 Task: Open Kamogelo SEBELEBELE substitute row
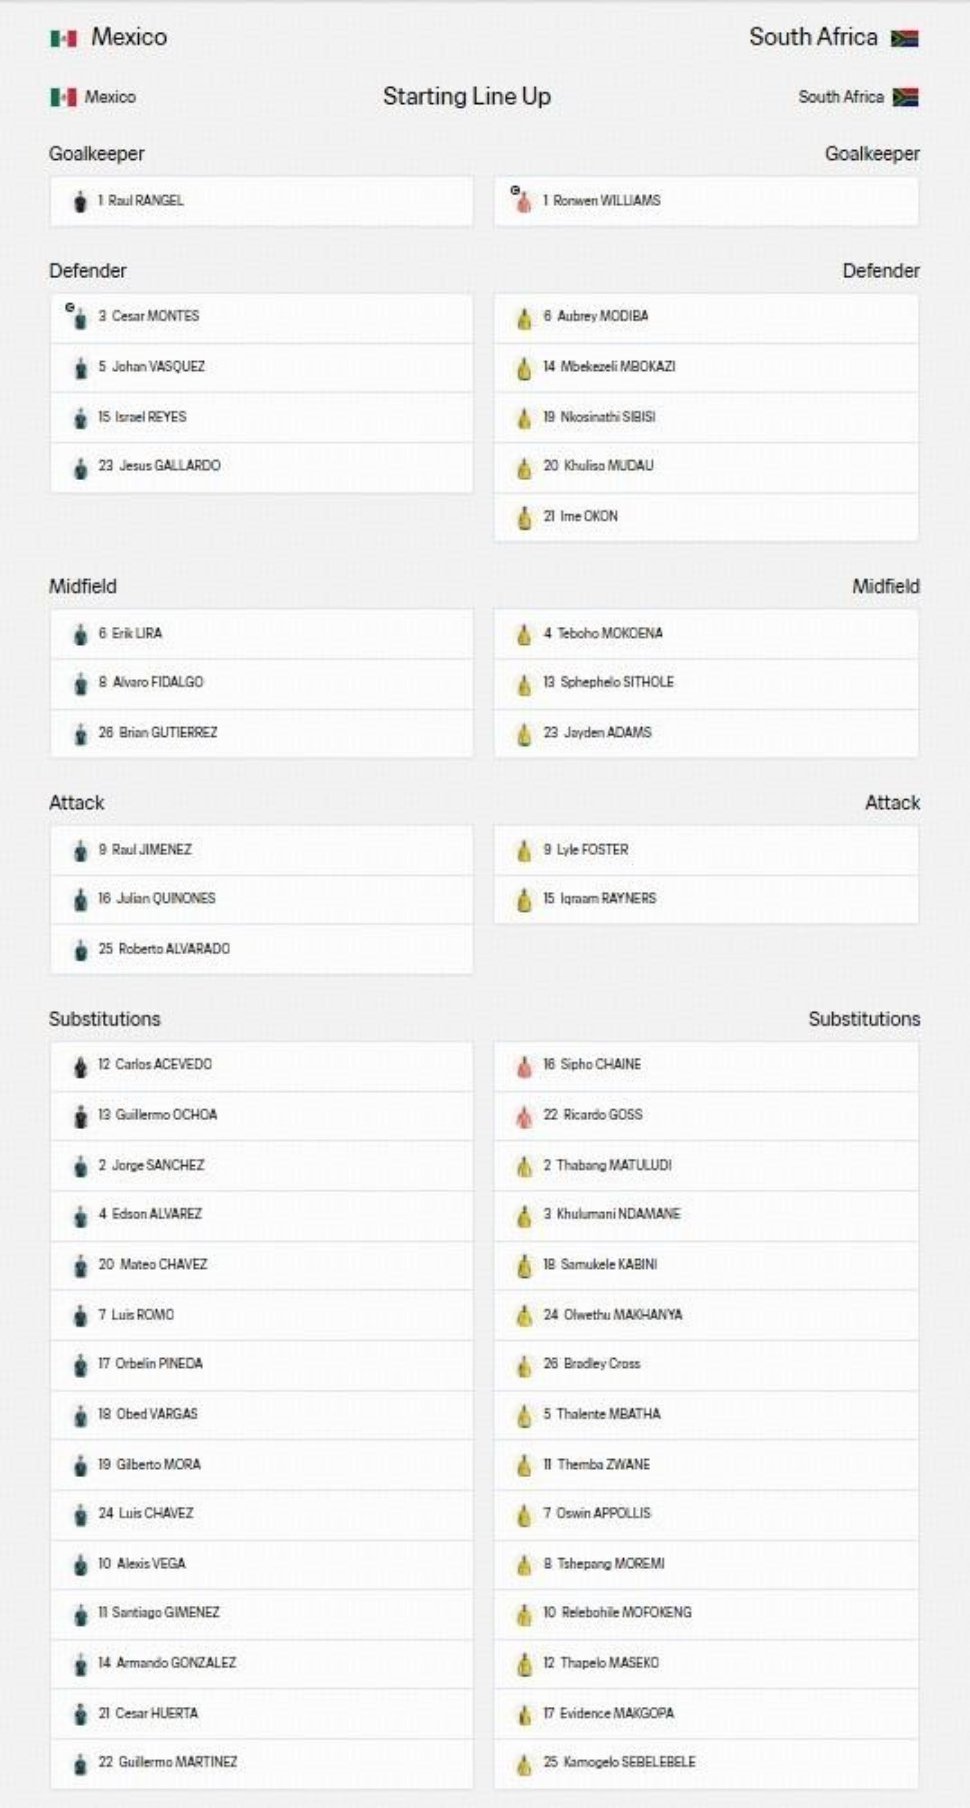[706, 1762]
